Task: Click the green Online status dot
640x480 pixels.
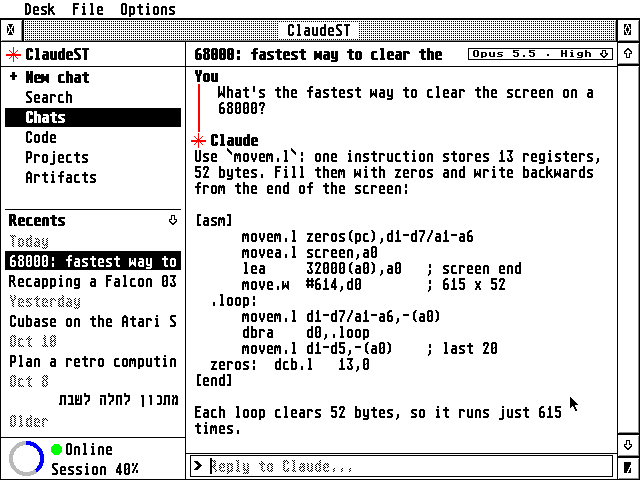Action: pyautogui.click(x=56, y=450)
